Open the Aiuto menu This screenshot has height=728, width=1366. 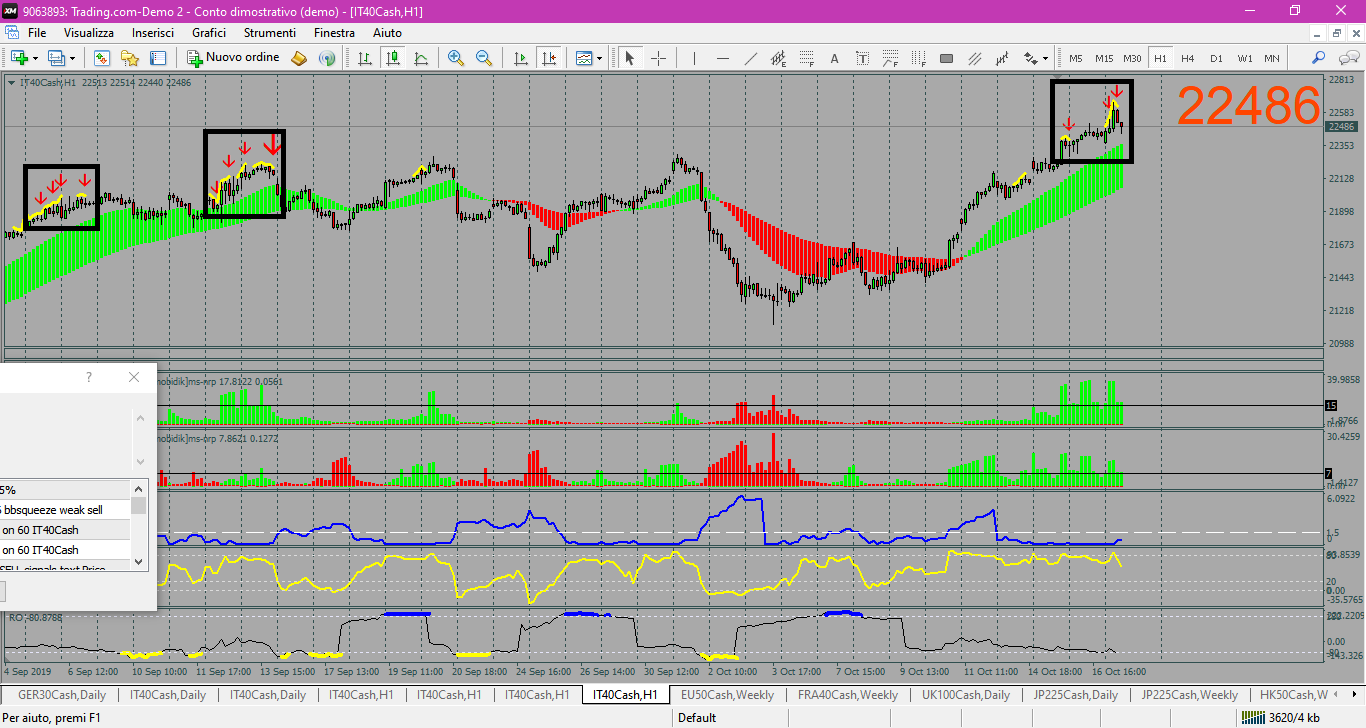click(x=387, y=33)
